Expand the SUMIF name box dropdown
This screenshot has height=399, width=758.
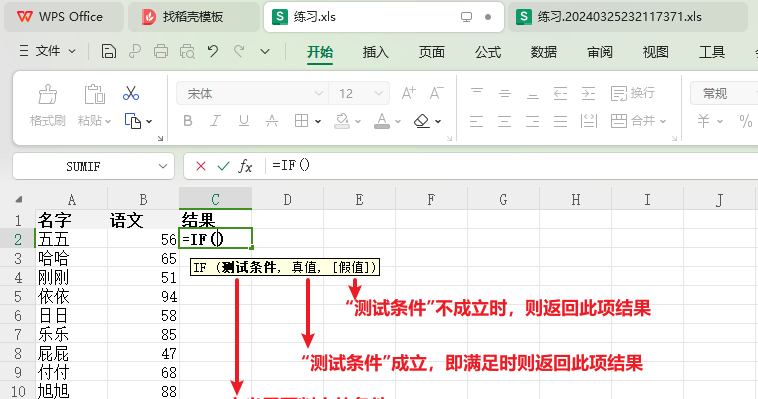click(162, 166)
